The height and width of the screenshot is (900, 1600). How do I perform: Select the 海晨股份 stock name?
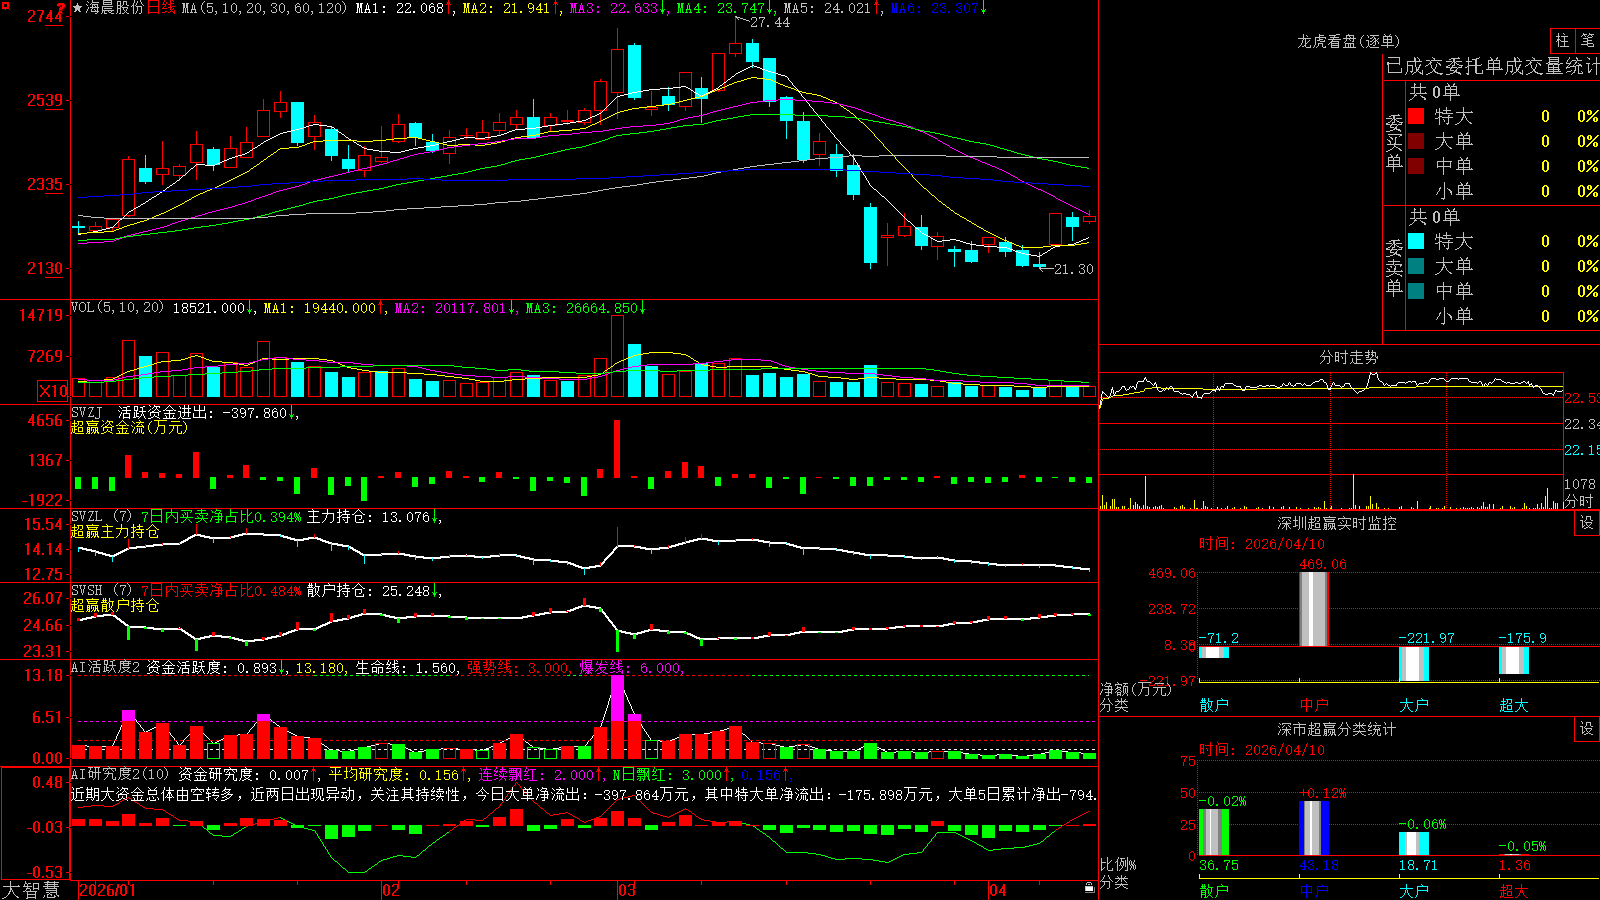[115, 8]
